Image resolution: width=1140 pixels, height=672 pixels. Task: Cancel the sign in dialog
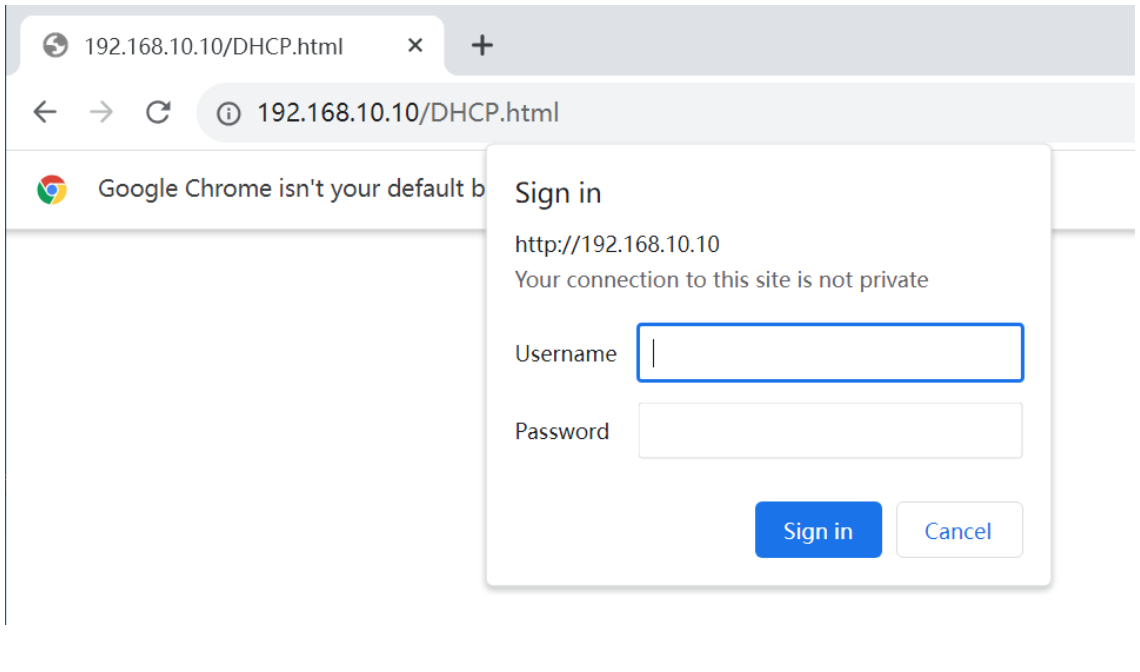(x=958, y=530)
